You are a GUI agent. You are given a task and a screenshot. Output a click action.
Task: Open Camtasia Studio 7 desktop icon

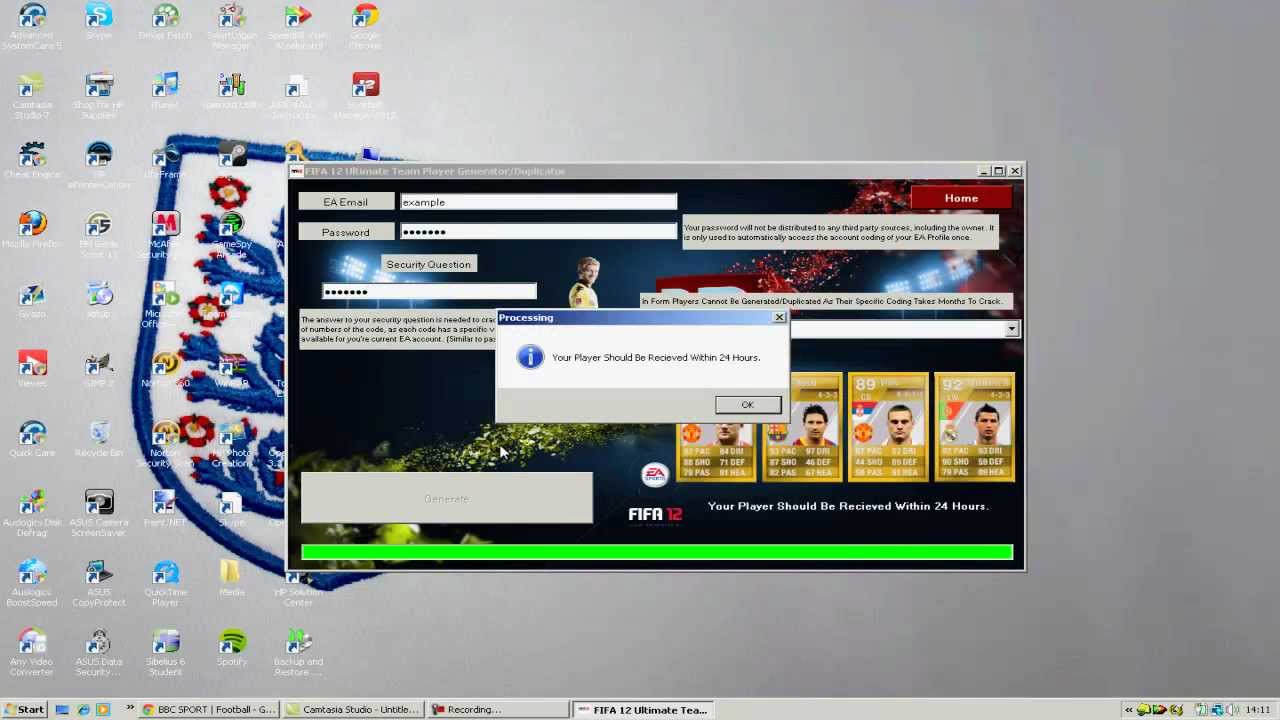pyautogui.click(x=32, y=96)
